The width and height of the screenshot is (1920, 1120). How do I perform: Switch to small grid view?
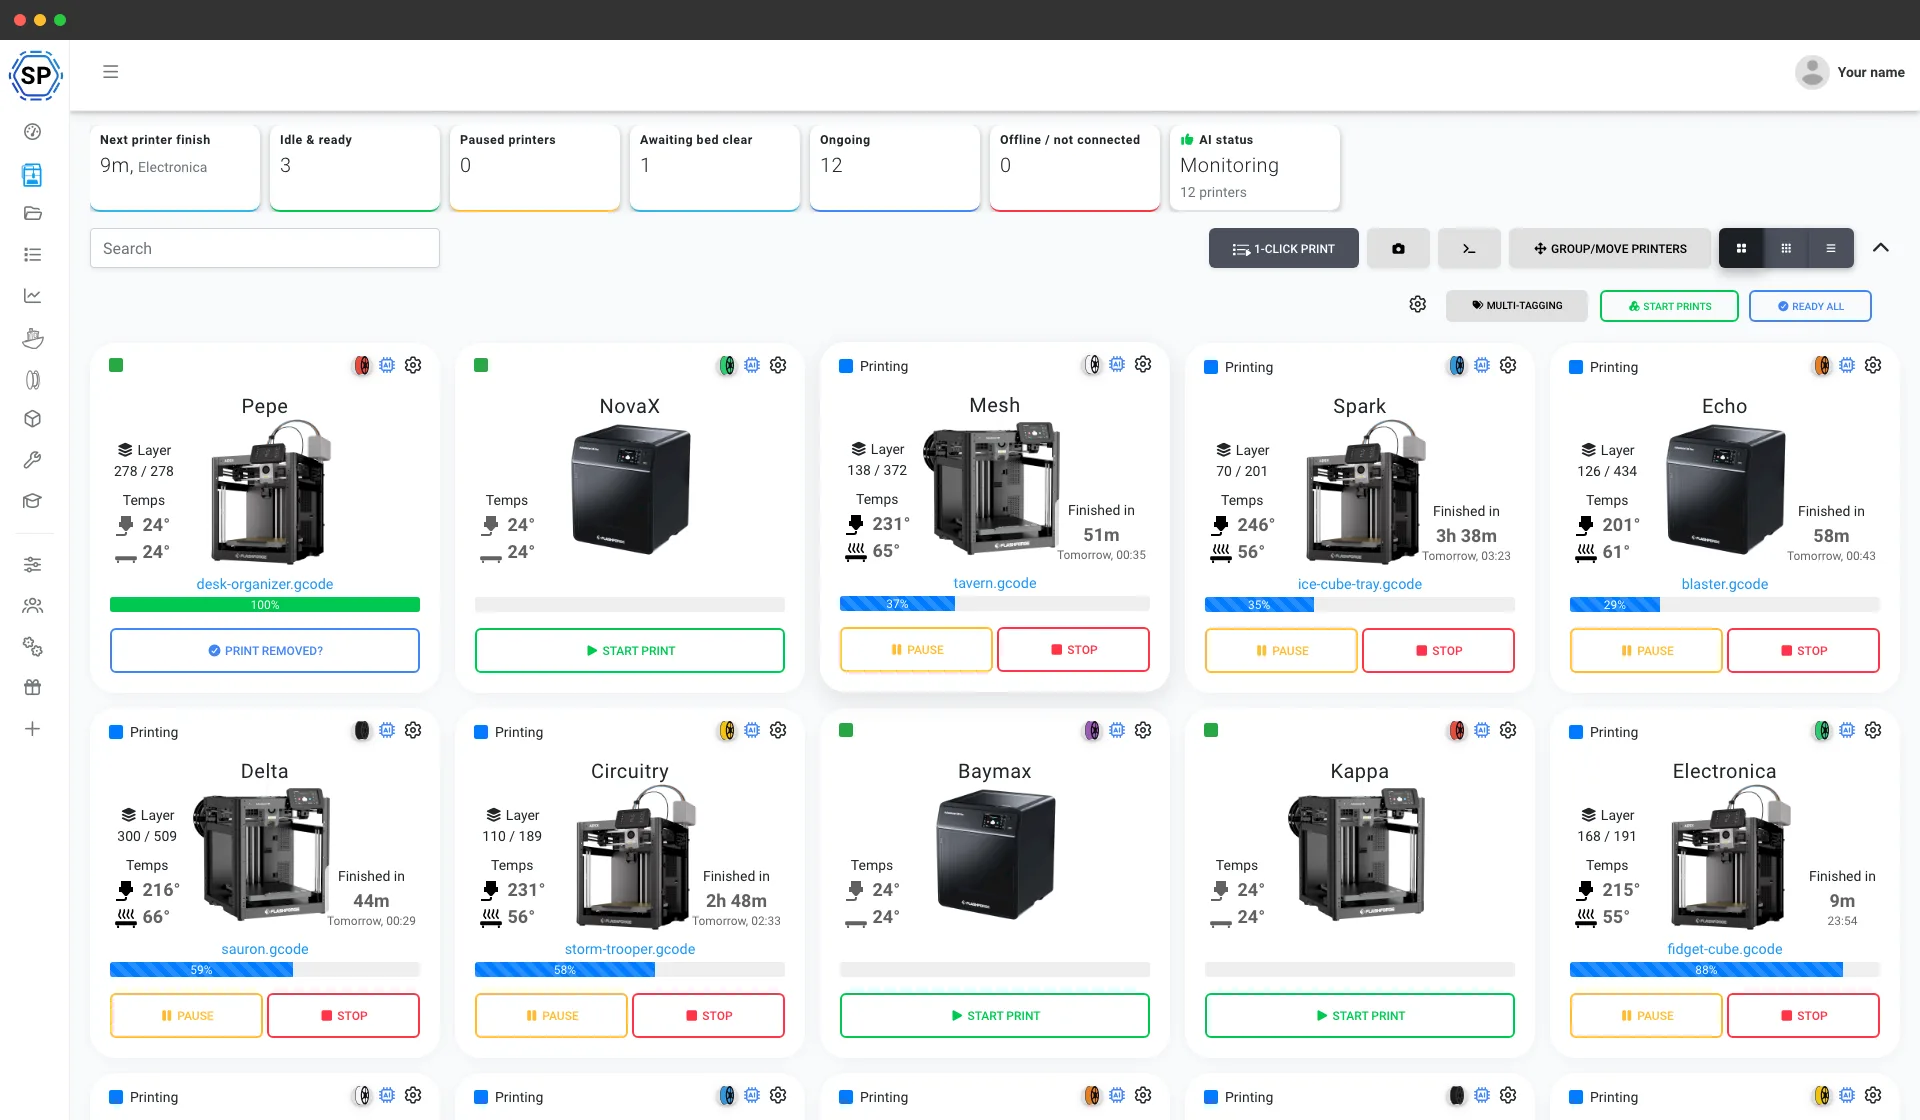point(1786,248)
